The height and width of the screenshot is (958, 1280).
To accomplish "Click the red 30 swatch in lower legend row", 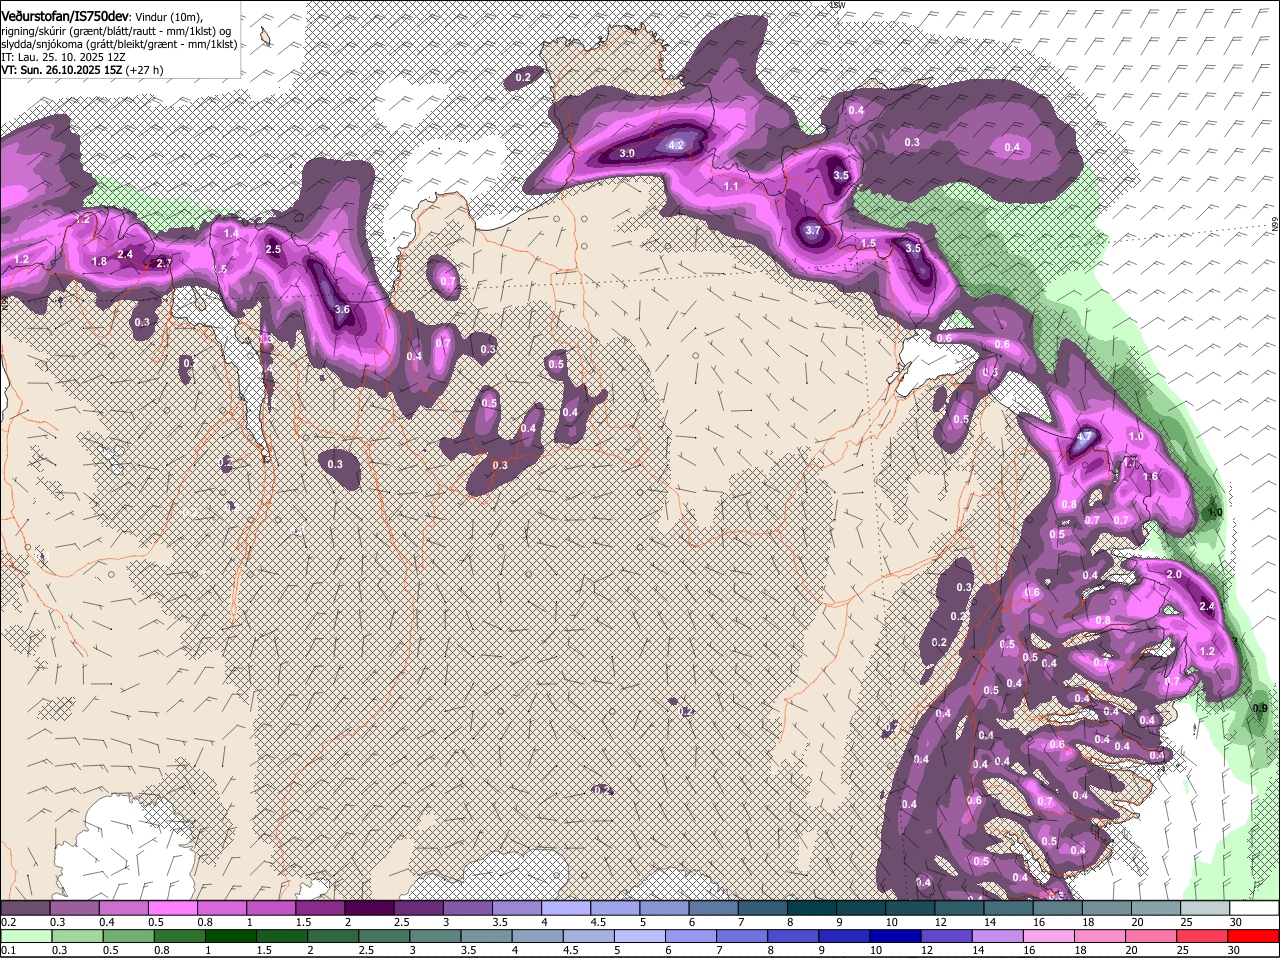I will pos(1254,936).
